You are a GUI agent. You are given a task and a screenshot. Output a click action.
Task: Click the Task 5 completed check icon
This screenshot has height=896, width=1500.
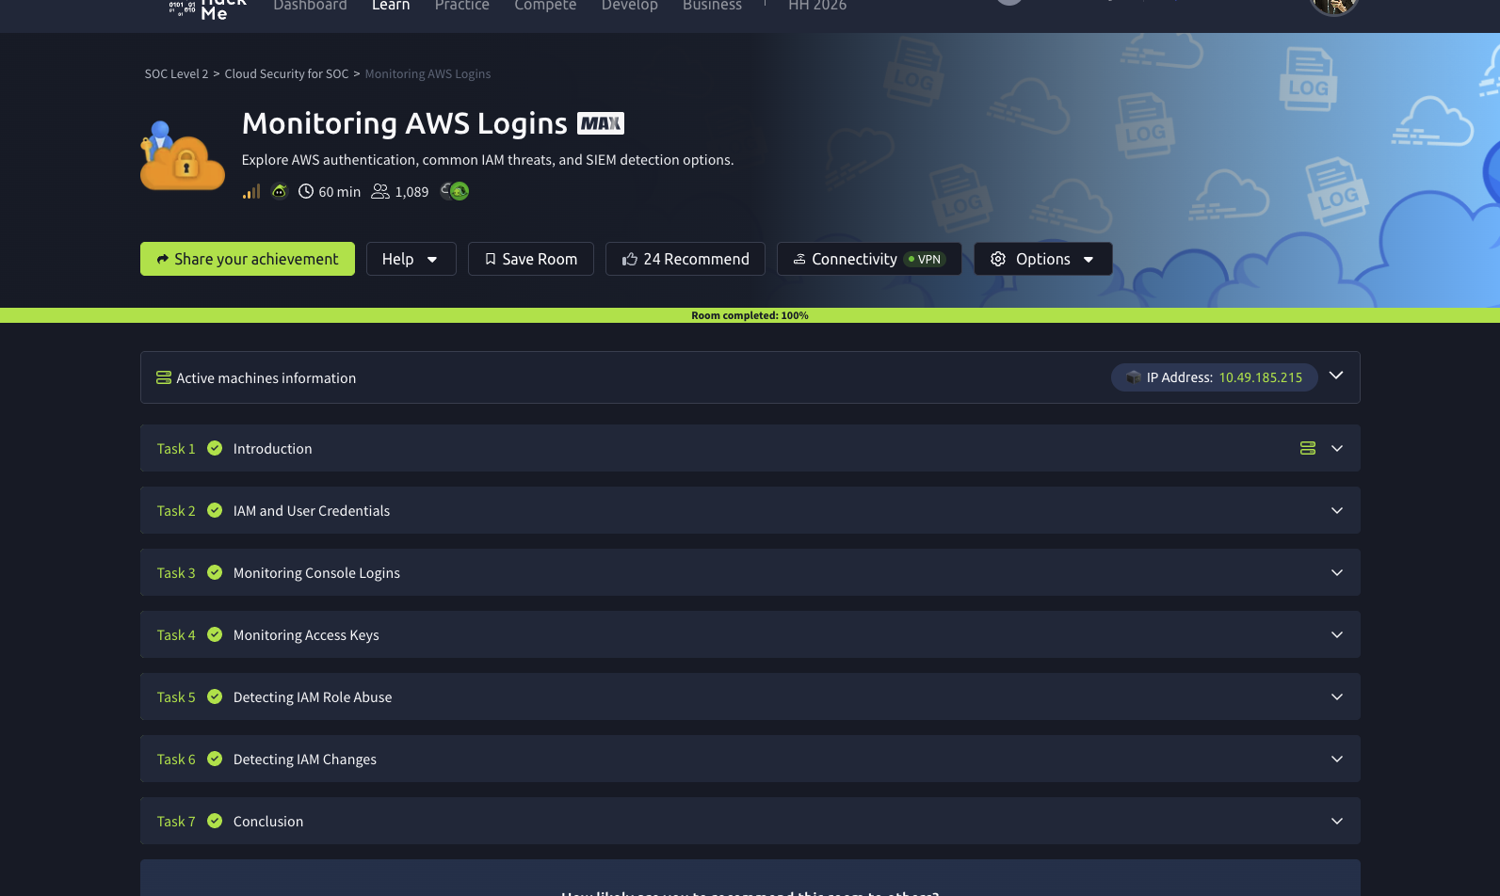(x=214, y=696)
